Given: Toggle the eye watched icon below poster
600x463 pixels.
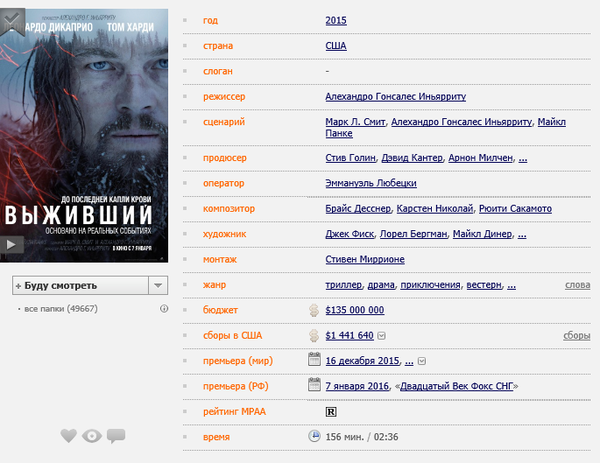Looking at the screenshot, I should point(92,435).
